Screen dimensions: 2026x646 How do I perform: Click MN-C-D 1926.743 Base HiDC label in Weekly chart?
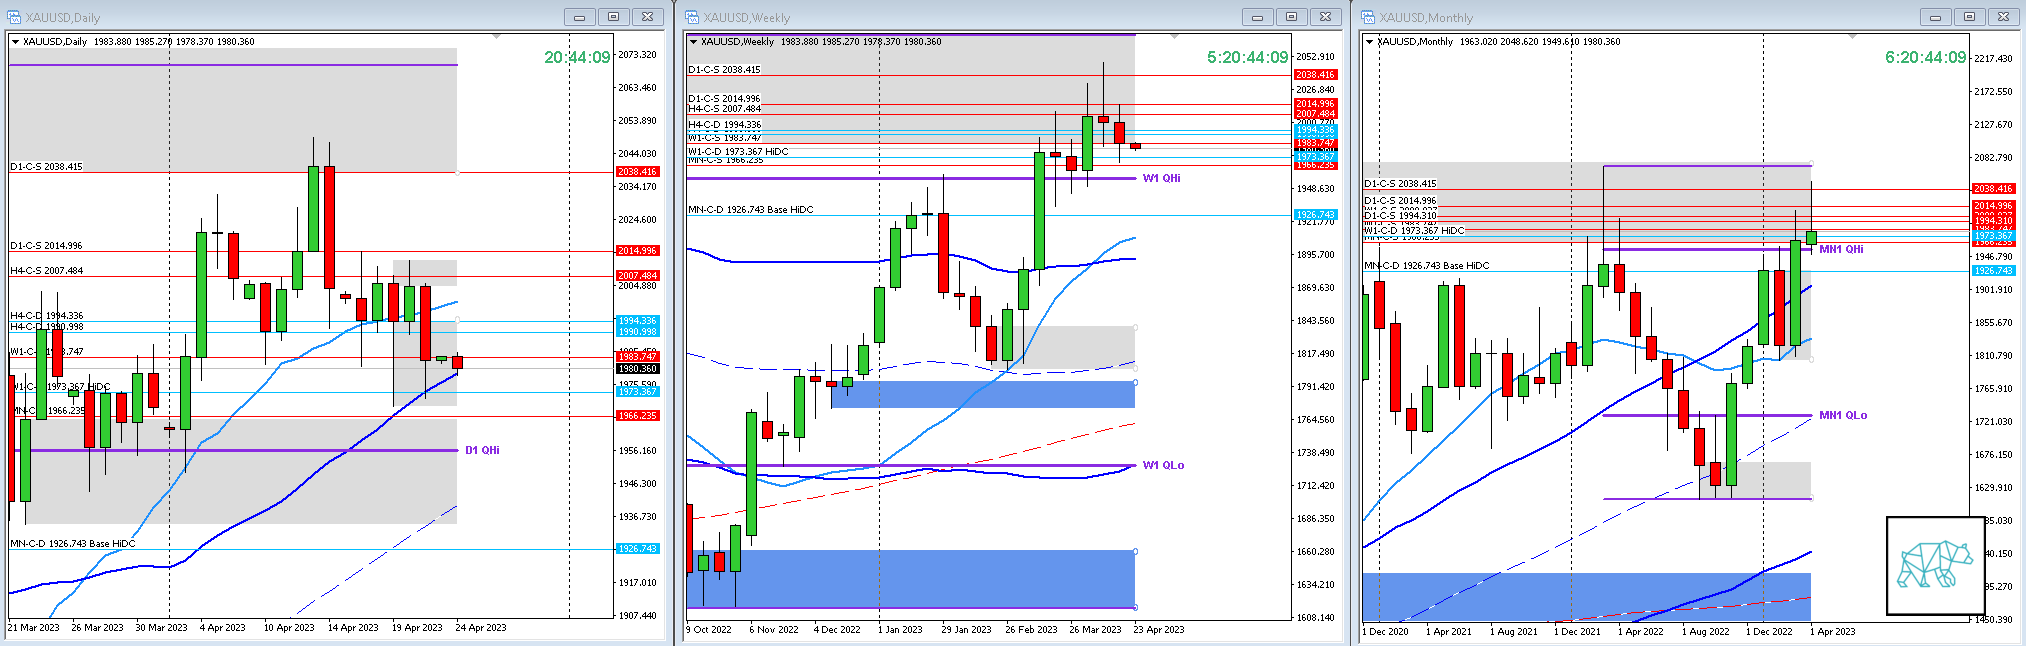(x=751, y=210)
